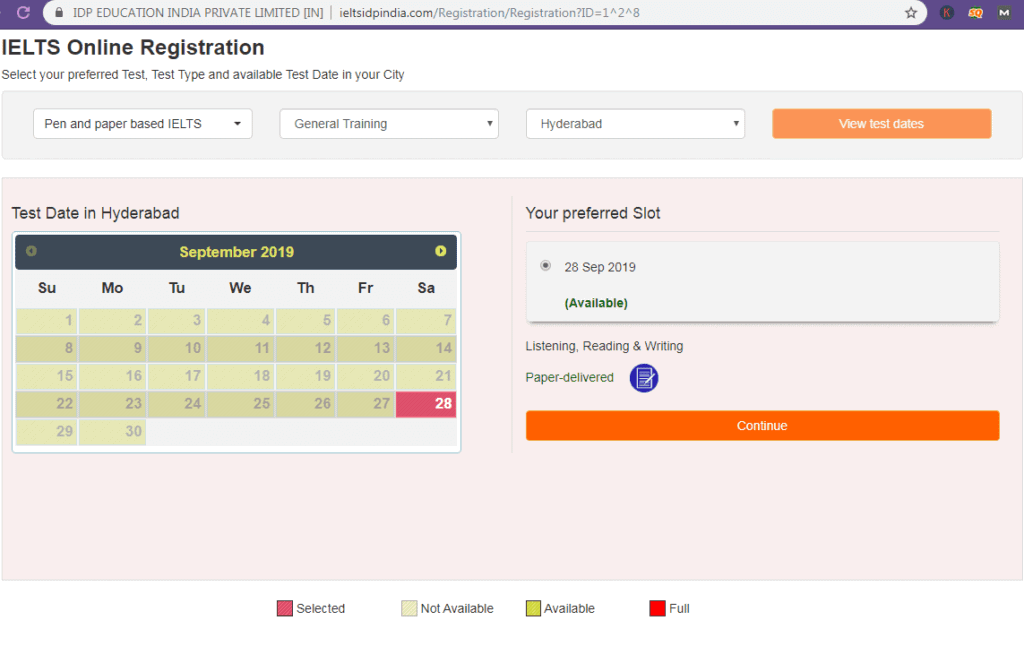
Task: Click the IELTS Online Registration heading
Action: tap(133, 48)
